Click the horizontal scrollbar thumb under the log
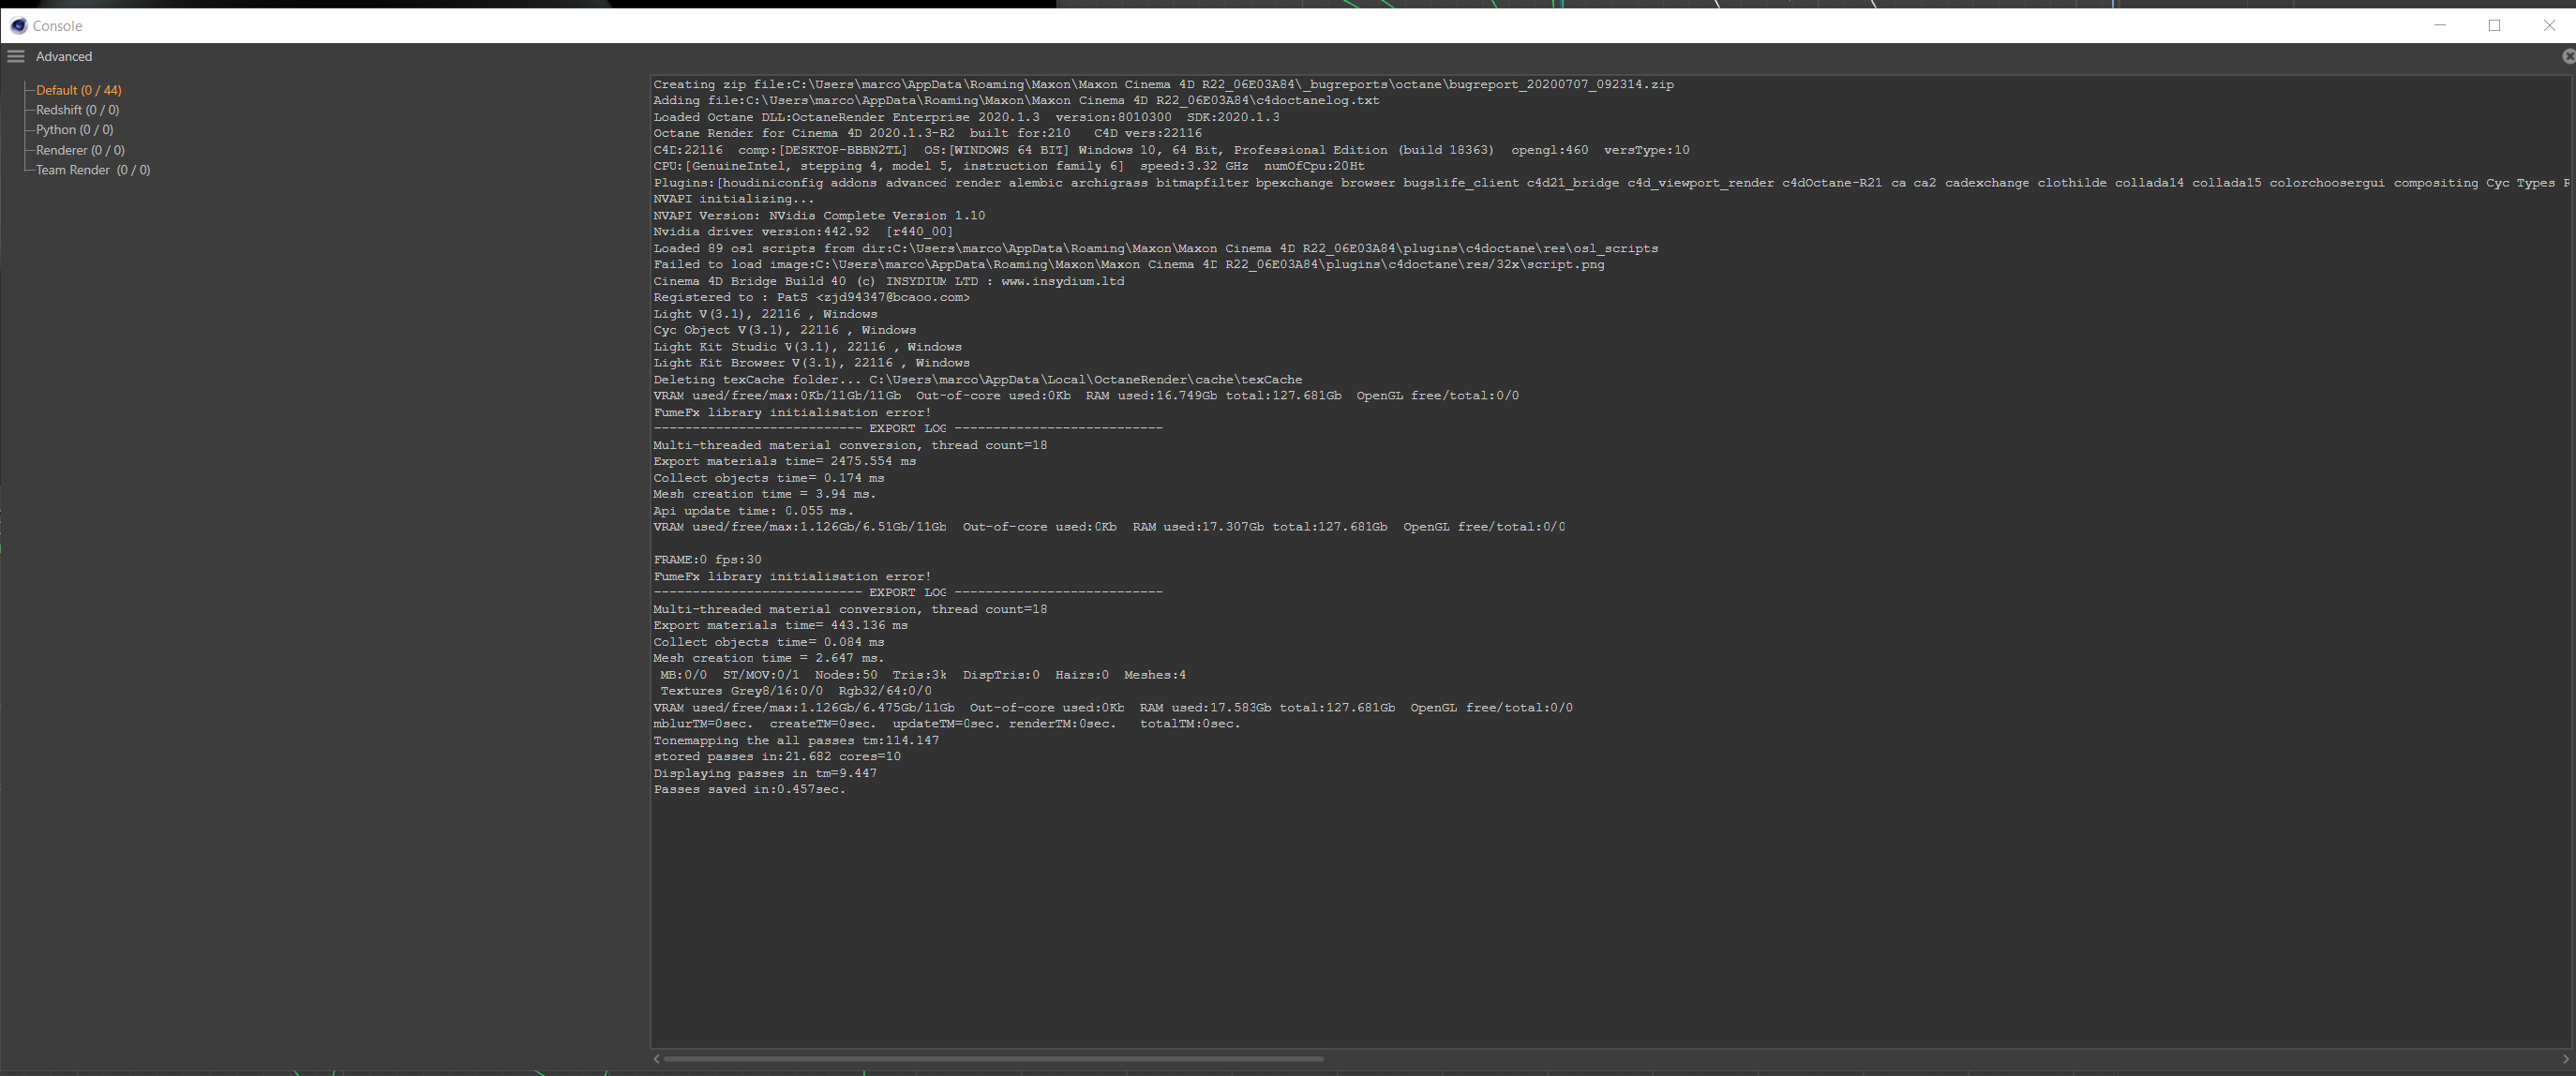 (993, 1058)
